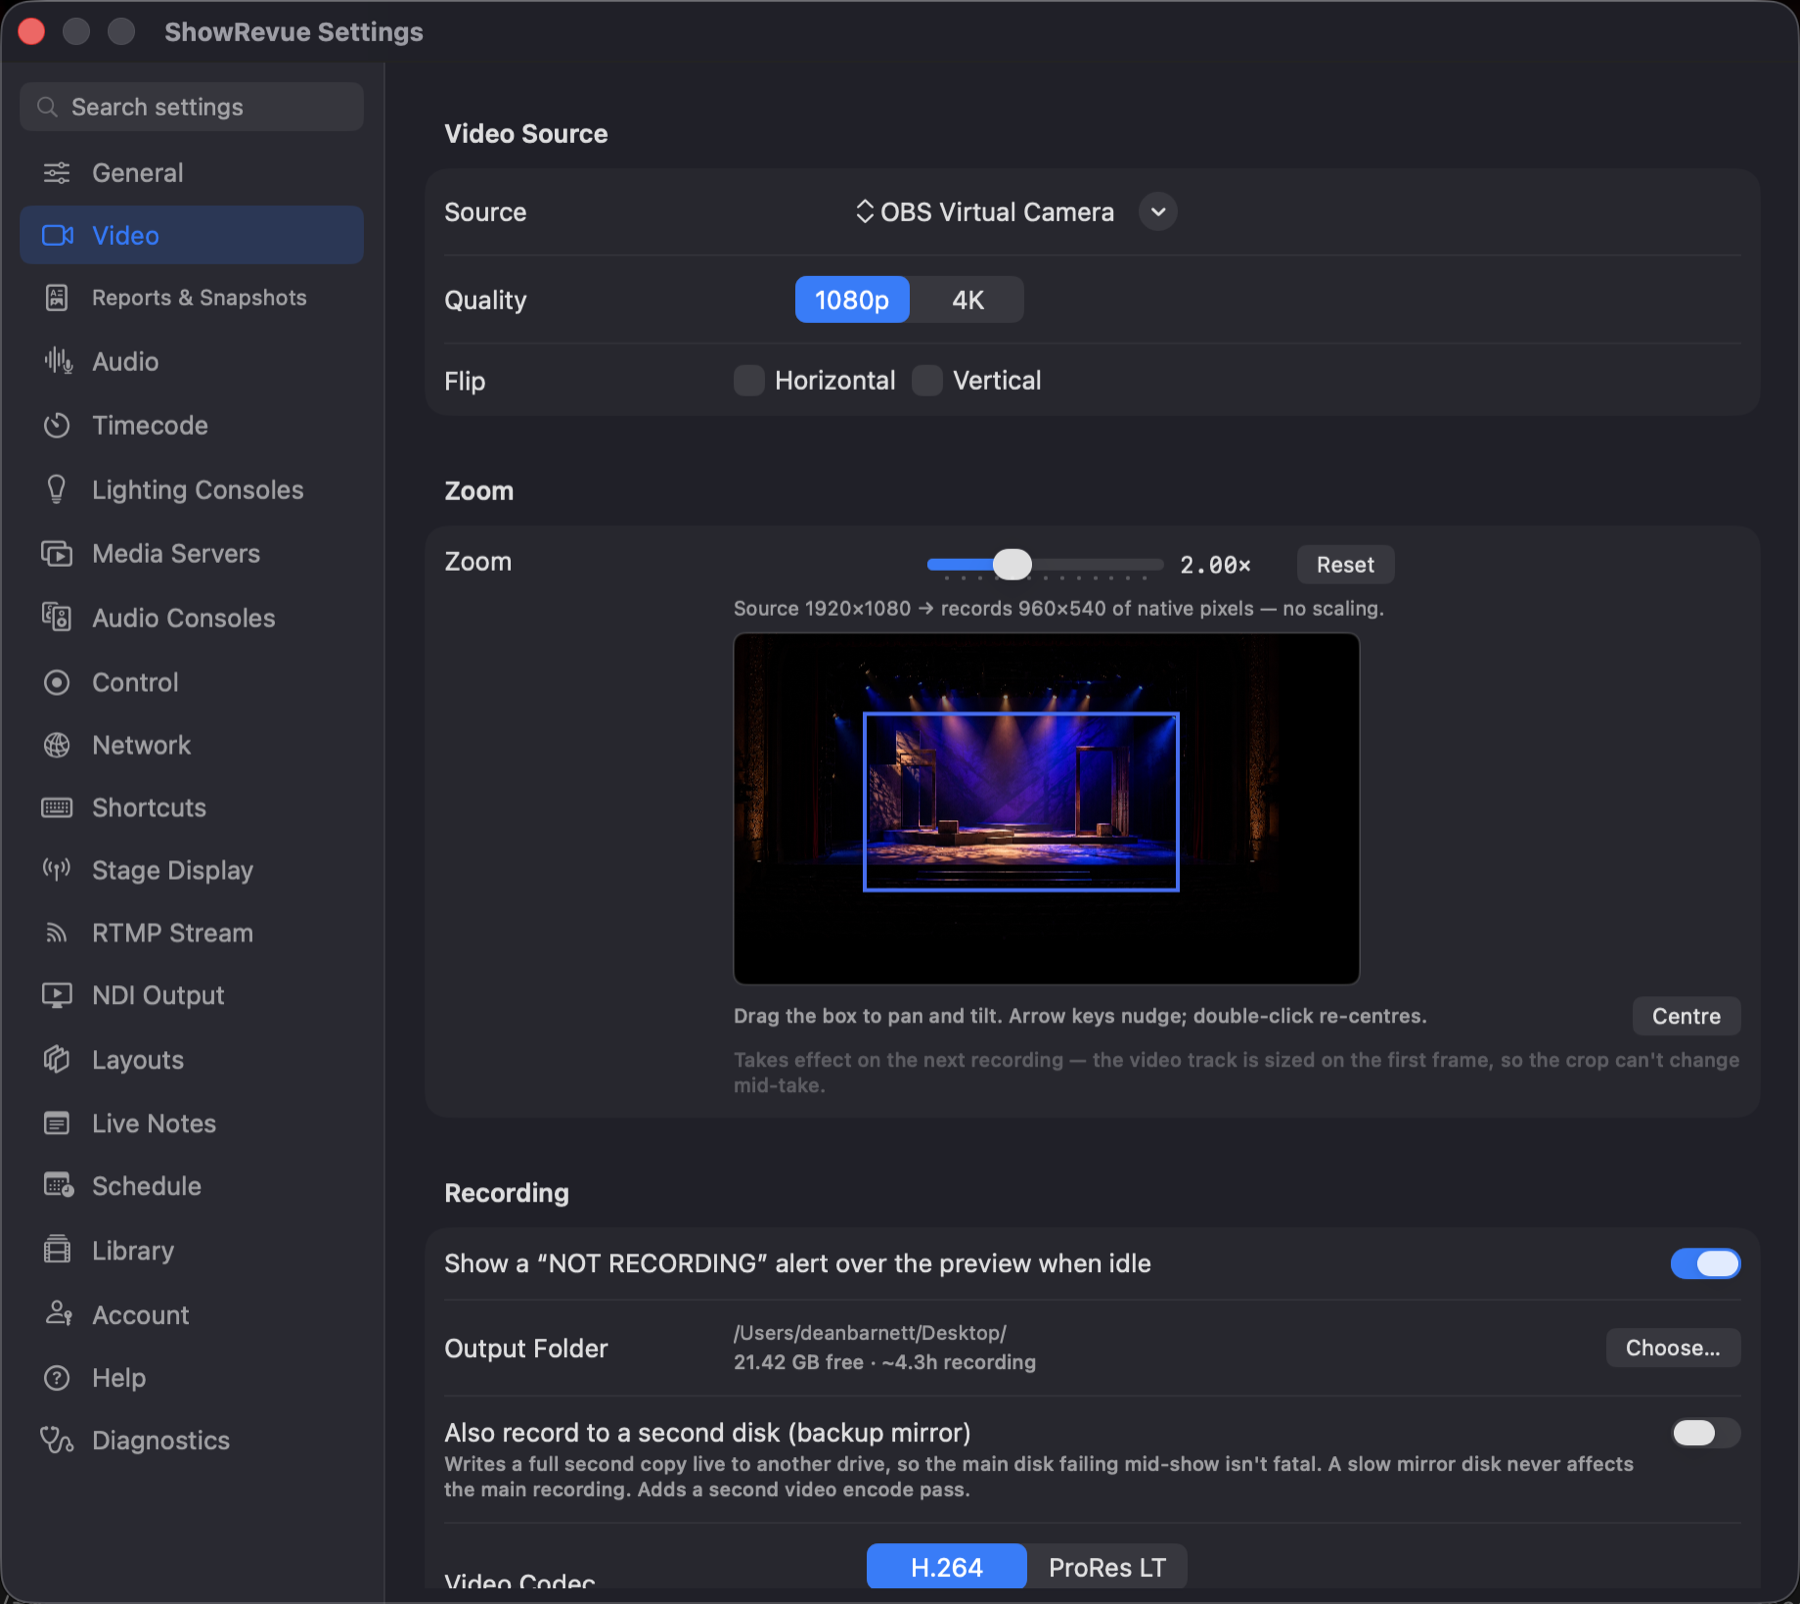Choose H.264 video codec
This screenshot has height=1604, width=1800.
click(946, 1566)
